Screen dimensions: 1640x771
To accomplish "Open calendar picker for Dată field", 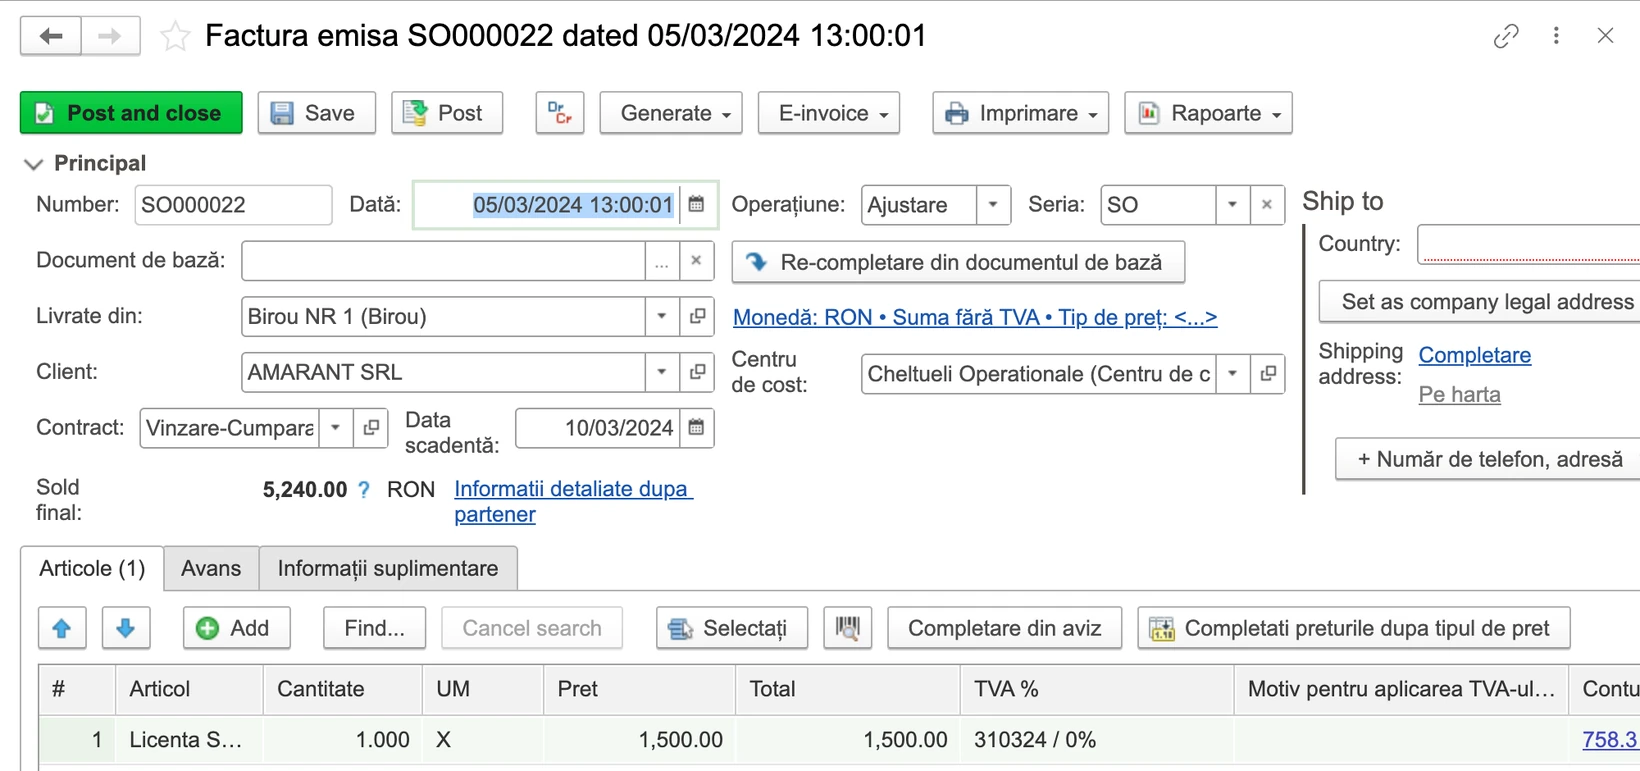I will coord(697,204).
